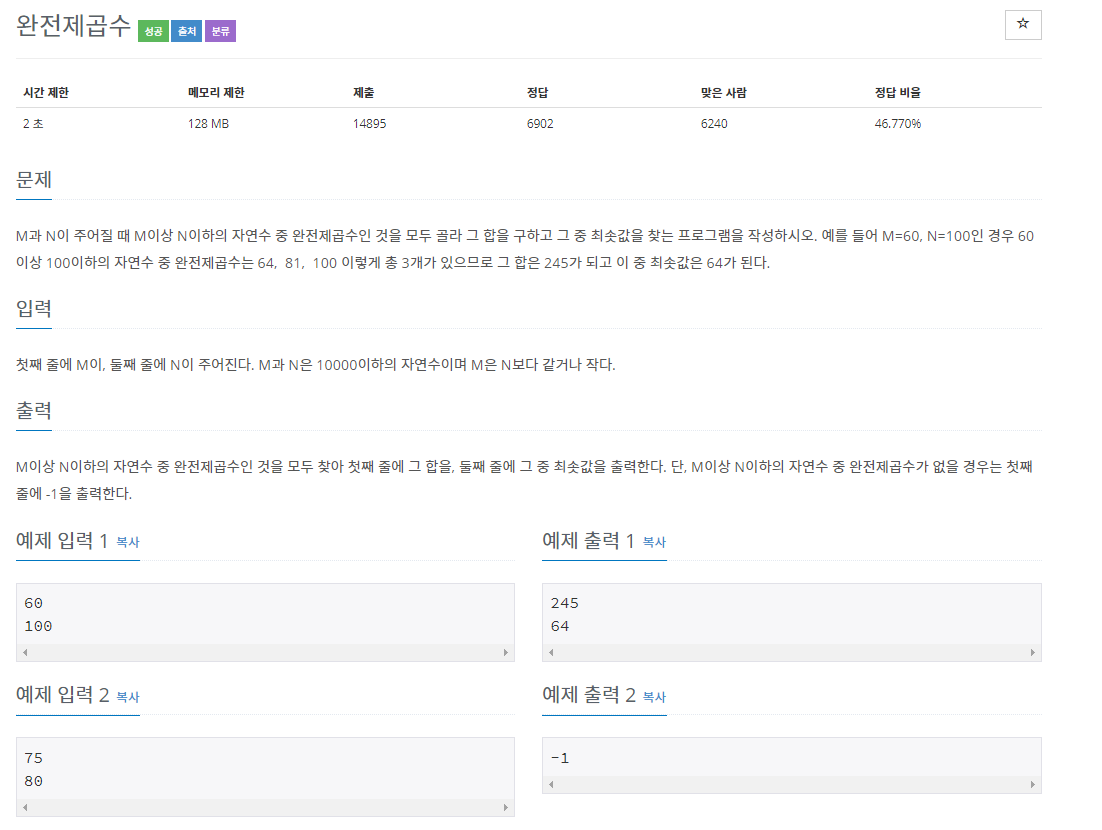Viewport: 1102px width, 830px height.
Task: Click the 46.770% ratio value
Action: [897, 124]
